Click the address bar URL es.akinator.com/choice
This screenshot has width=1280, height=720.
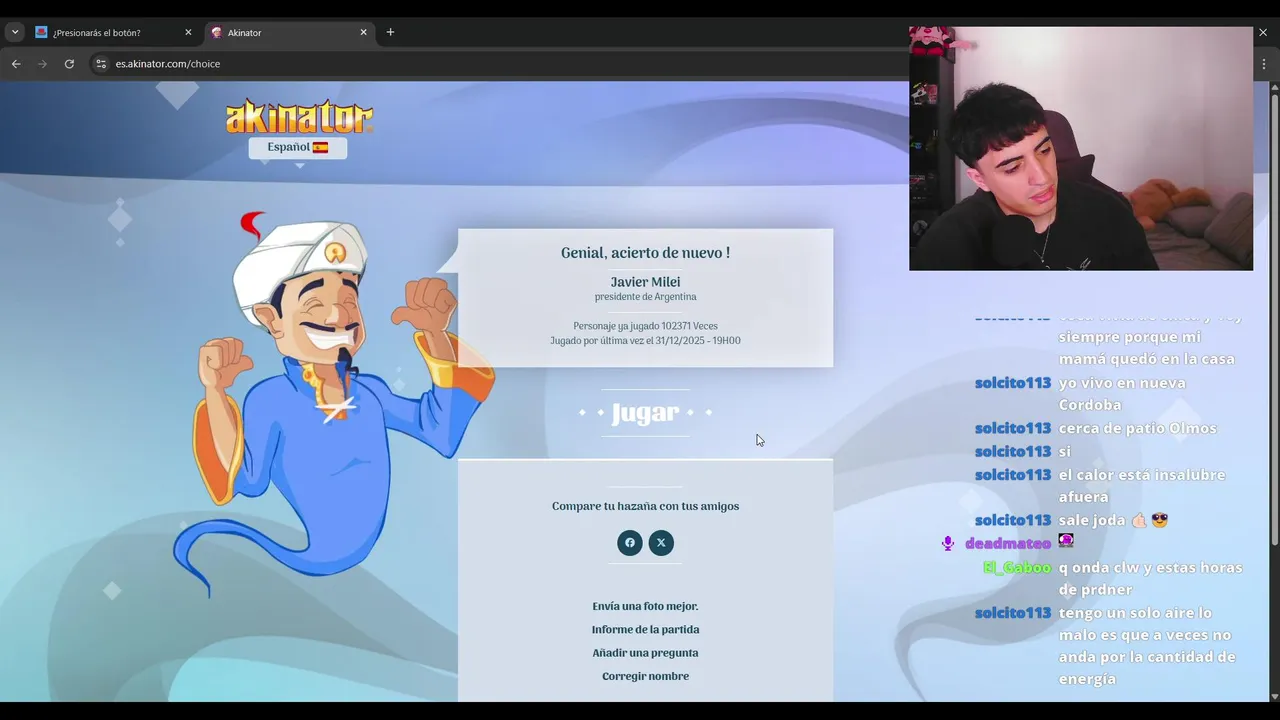click(168, 64)
